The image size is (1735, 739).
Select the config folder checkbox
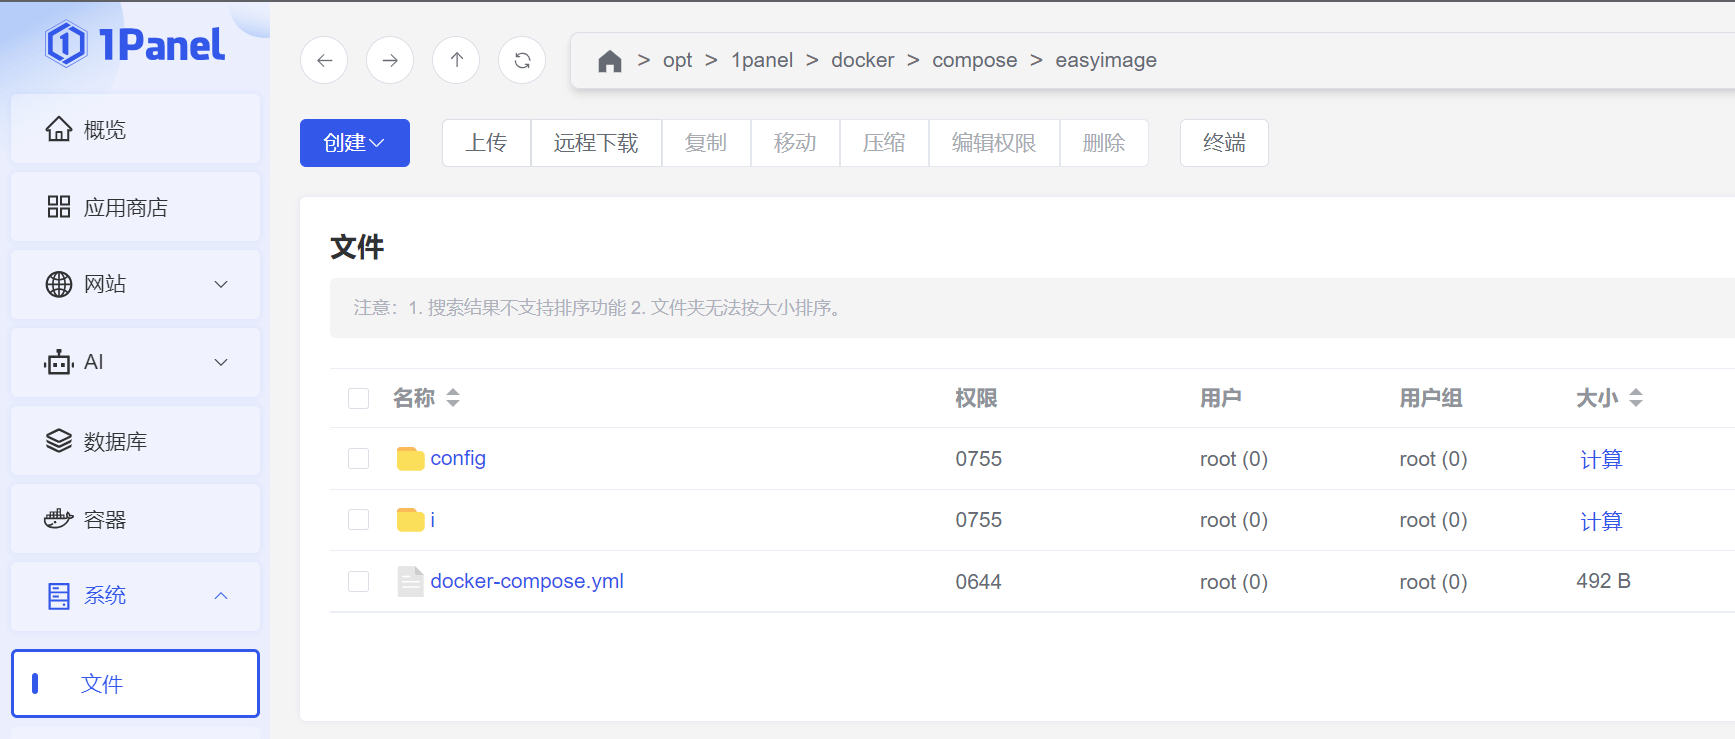point(358,458)
